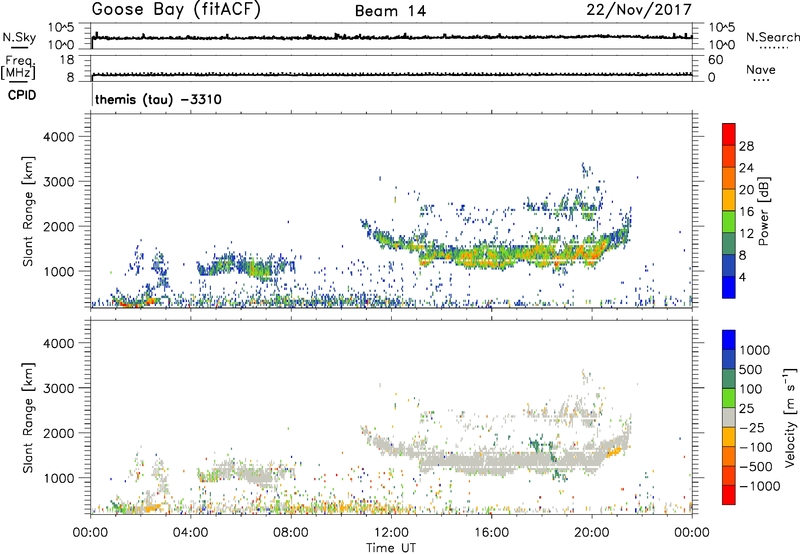Click the 500 label on Velocity color bar
The height and width of the screenshot is (554, 800).
751,369
